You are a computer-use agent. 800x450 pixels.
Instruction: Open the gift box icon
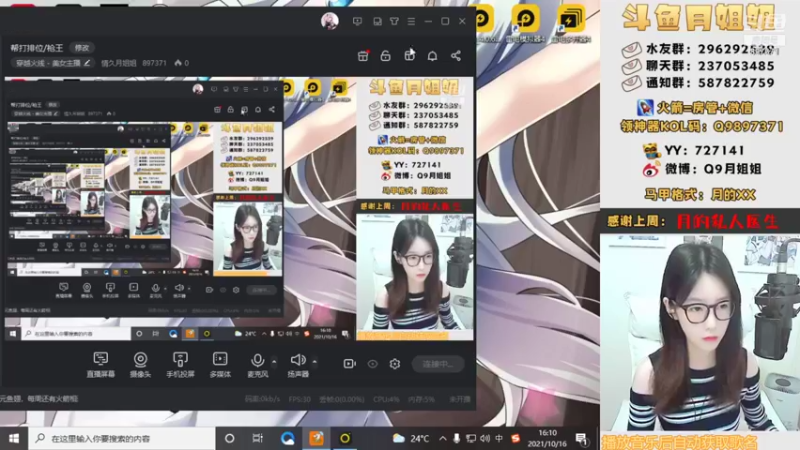click(409, 55)
